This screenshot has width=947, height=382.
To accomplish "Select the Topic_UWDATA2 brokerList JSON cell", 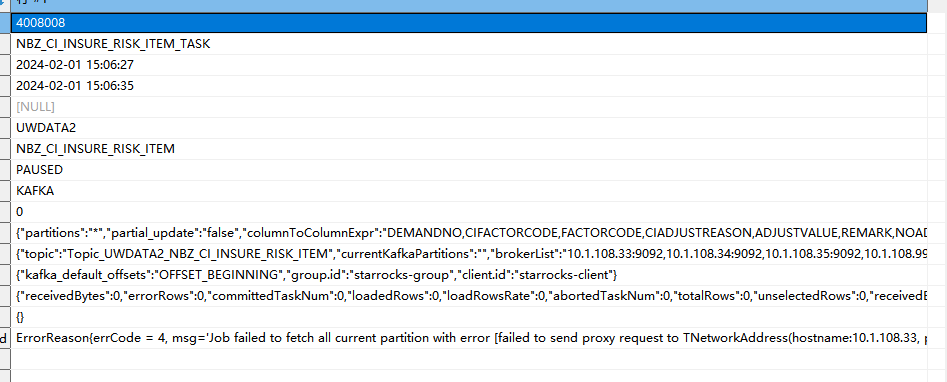I will tap(469, 254).
